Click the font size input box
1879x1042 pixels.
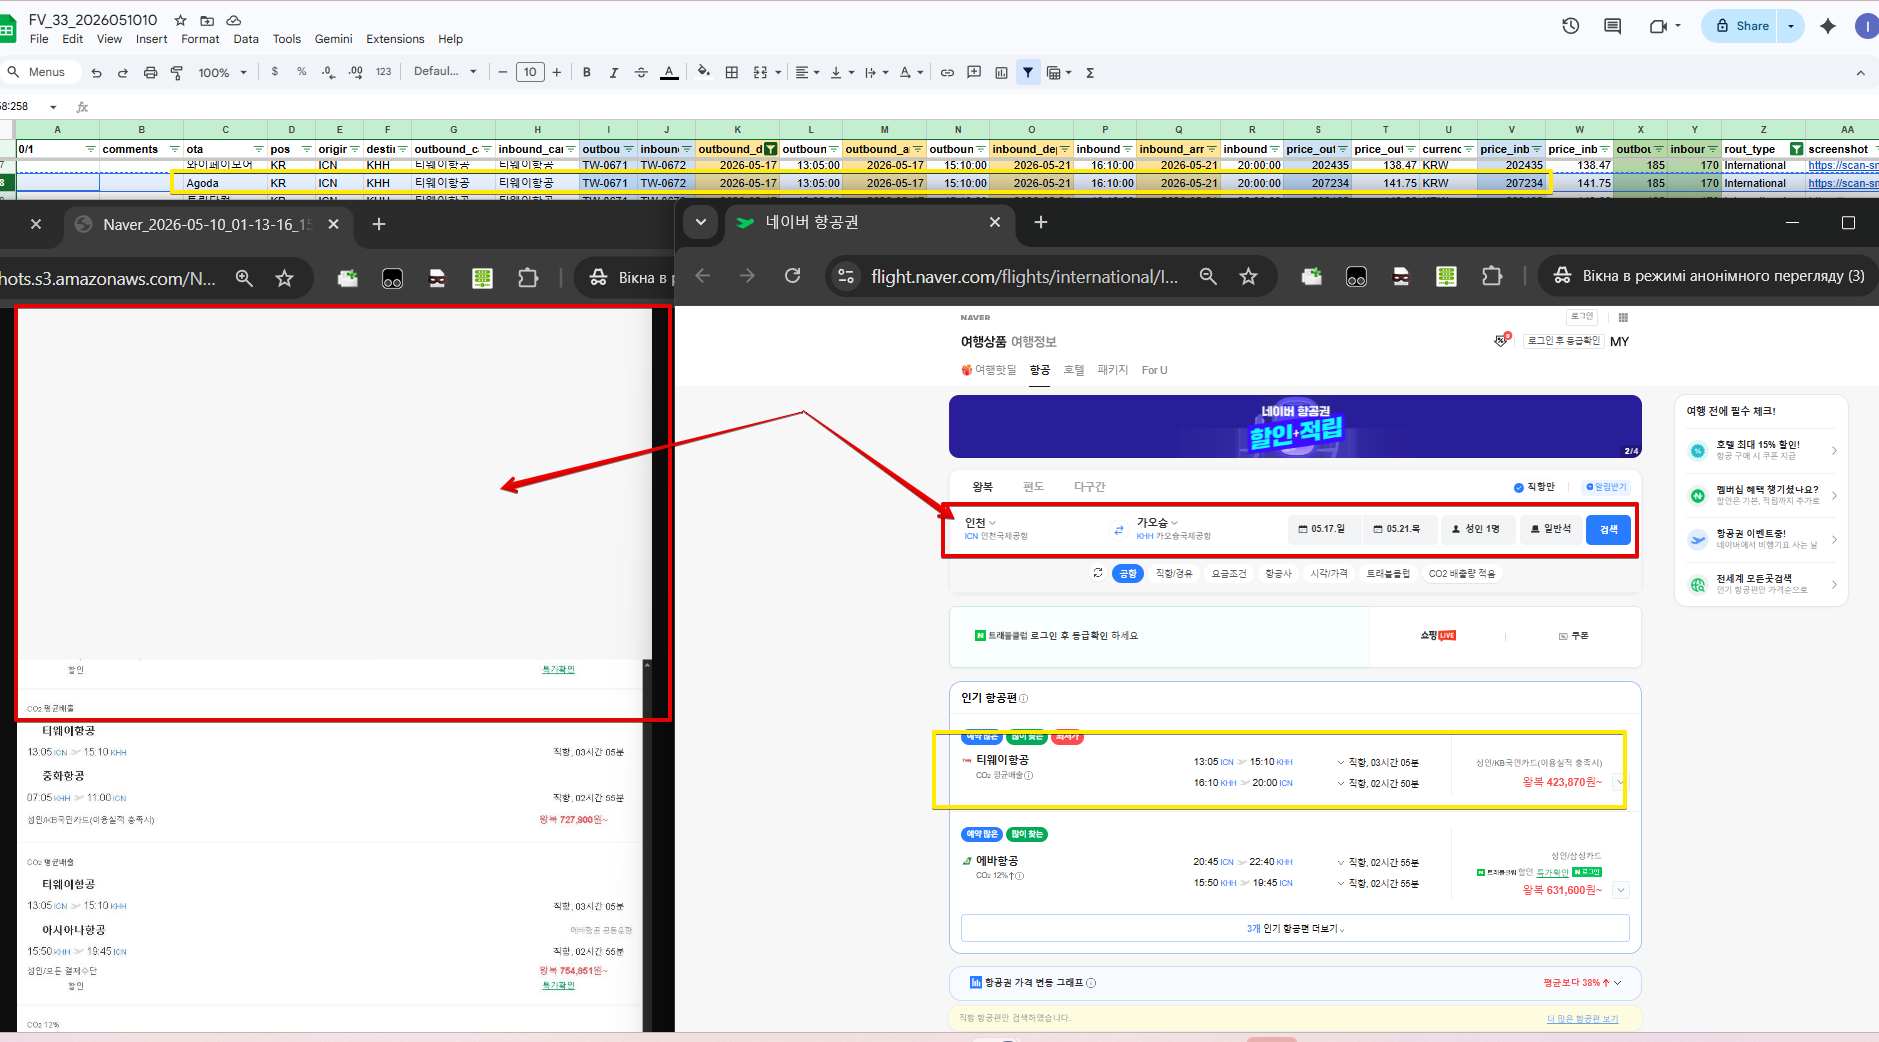click(530, 72)
